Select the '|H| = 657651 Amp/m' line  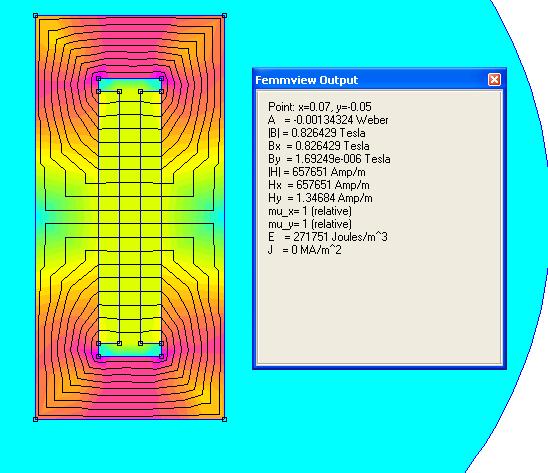[317, 172]
